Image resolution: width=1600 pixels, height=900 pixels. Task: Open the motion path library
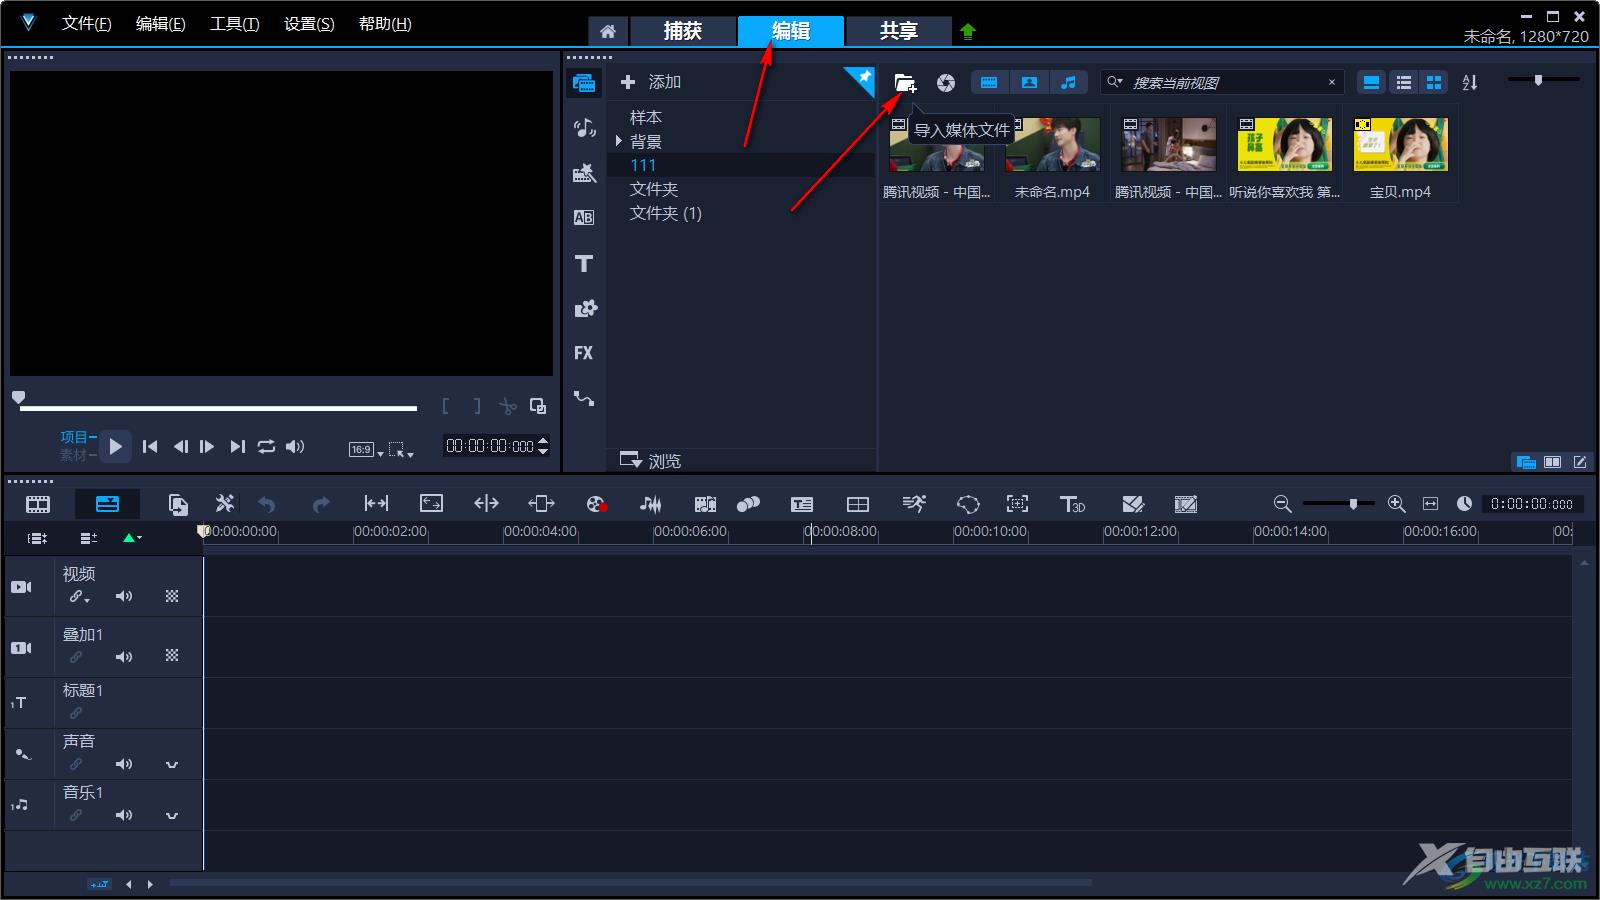(584, 398)
